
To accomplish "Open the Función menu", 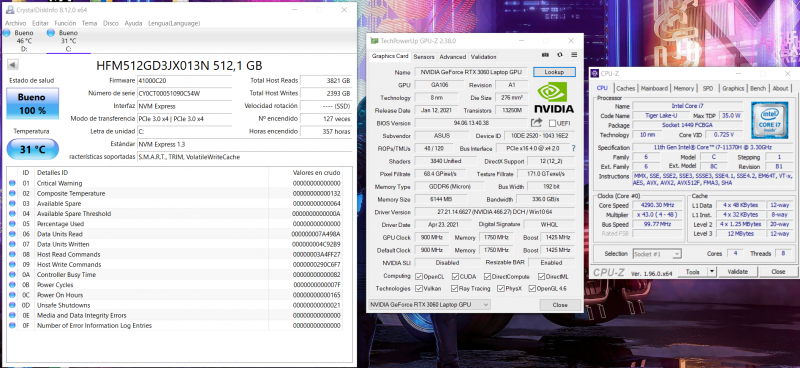I will pyautogui.click(x=65, y=23).
